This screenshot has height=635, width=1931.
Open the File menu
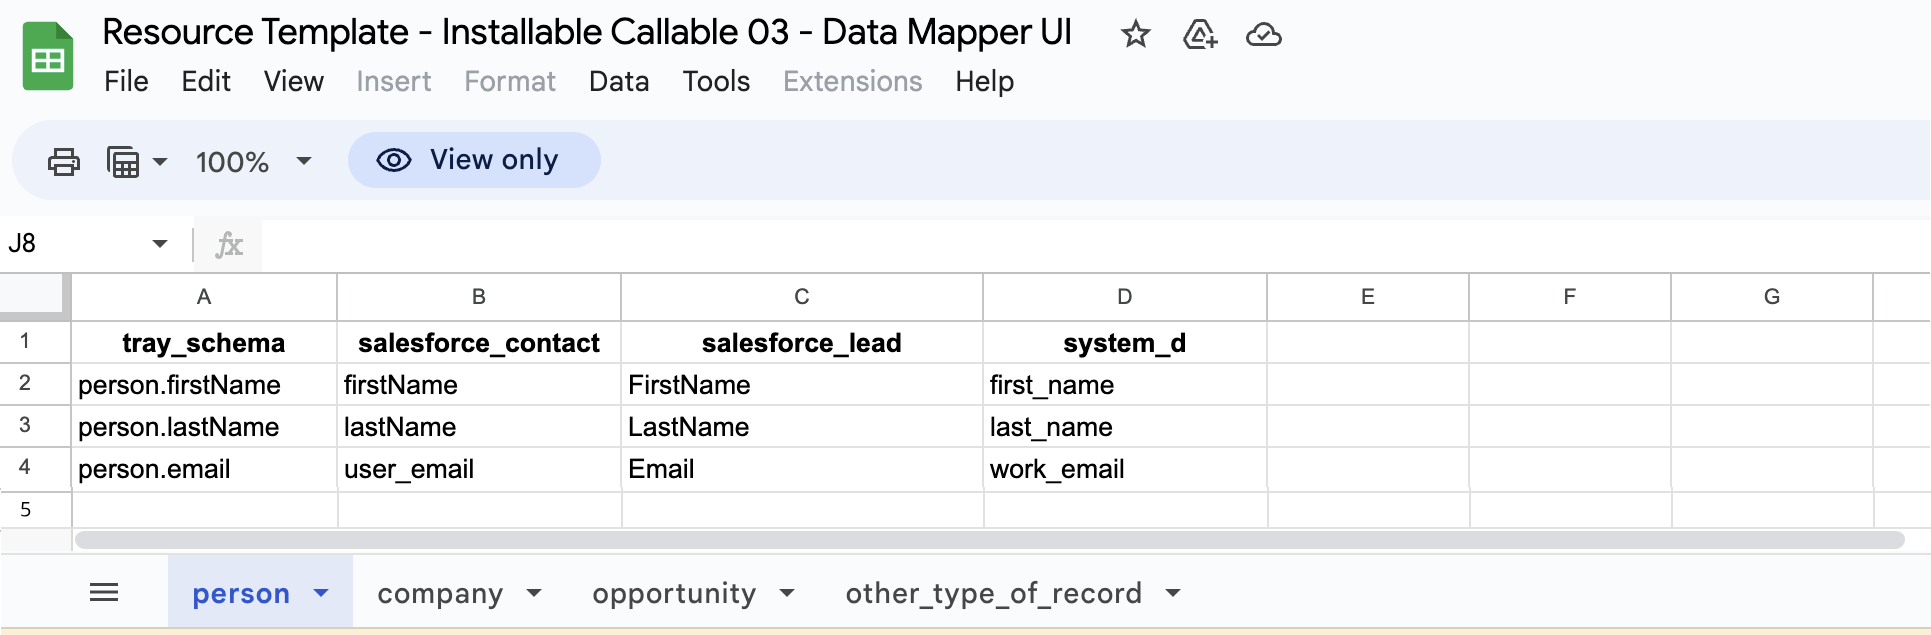(x=126, y=81)
